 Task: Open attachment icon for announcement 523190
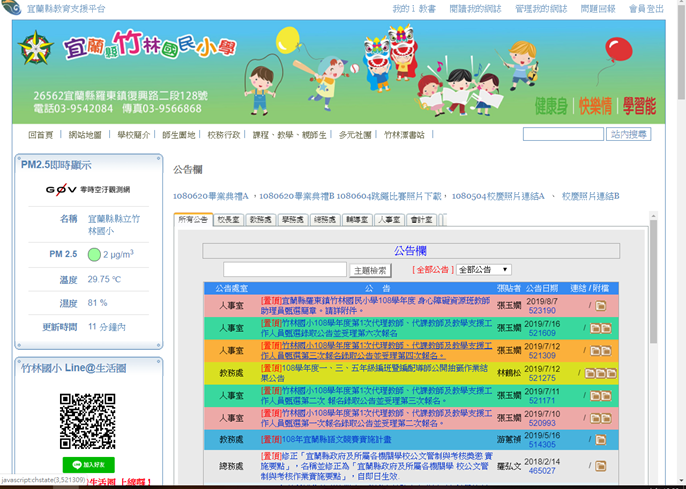click(602, 304)
